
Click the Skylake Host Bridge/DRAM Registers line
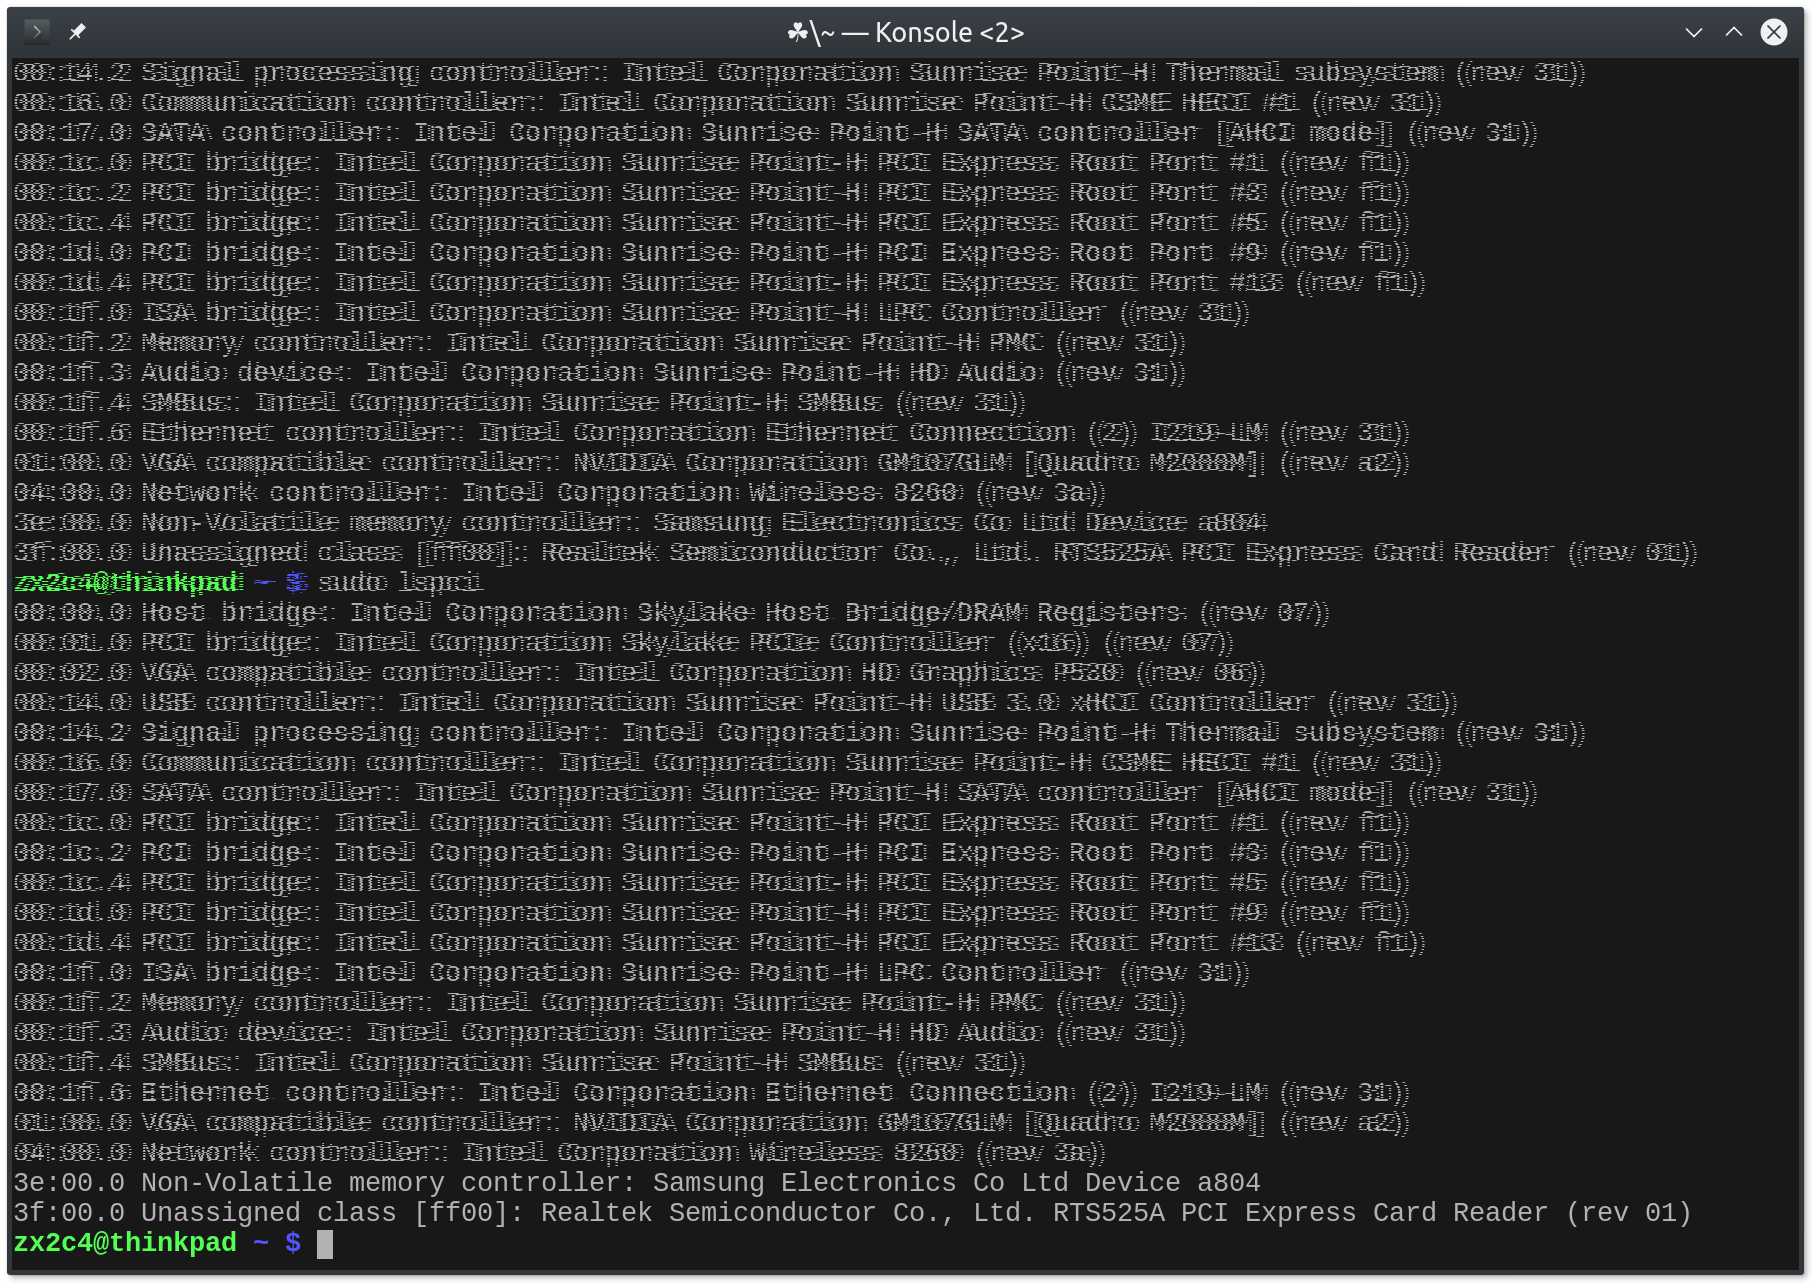tap(670, 612)
